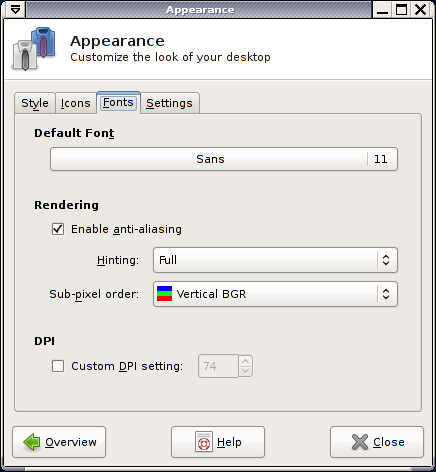Click the RGB stripes sub-pixel icon
This screenshot has width=436, height=472.
click(164, 294)
